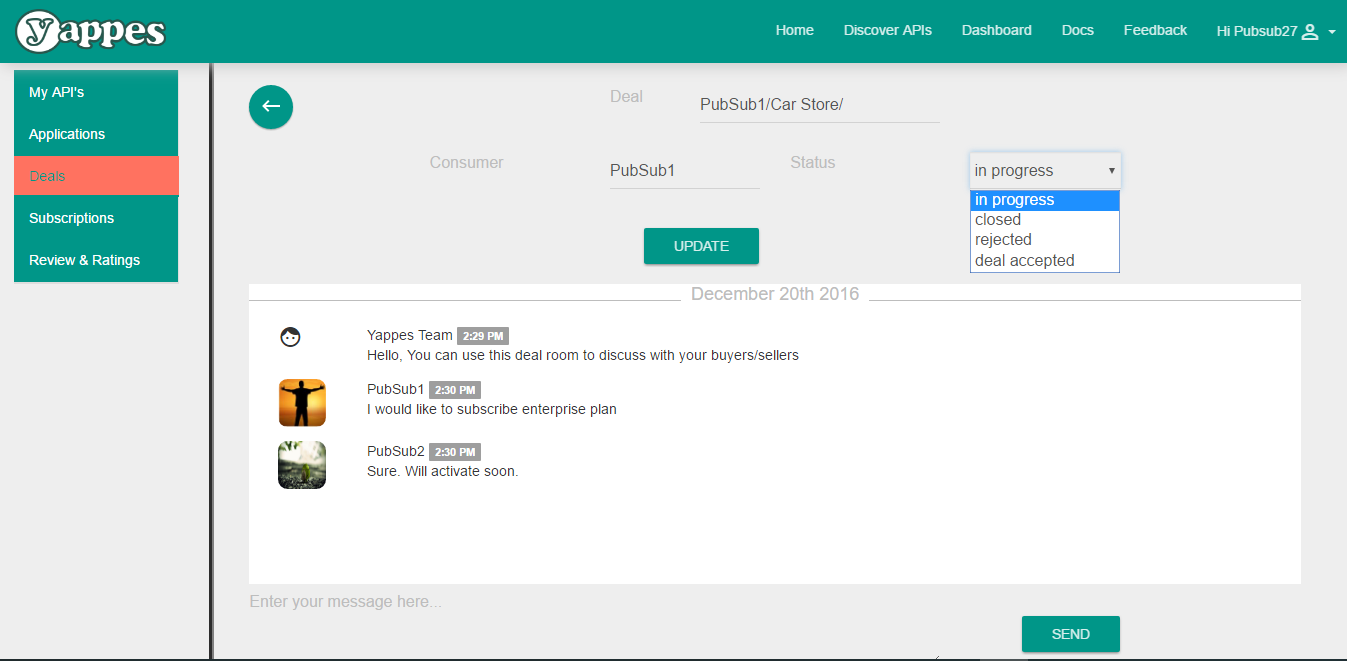
Task: Click Hi Pubsub27 account label
Action: point(1256,31)
